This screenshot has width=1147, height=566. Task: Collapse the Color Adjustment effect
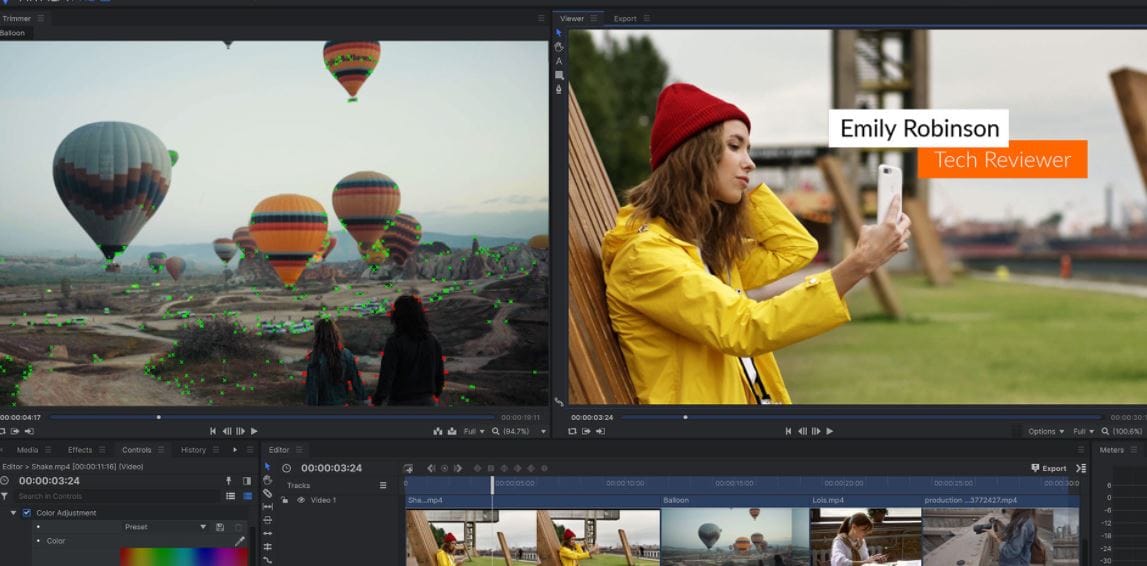[13, 513]
